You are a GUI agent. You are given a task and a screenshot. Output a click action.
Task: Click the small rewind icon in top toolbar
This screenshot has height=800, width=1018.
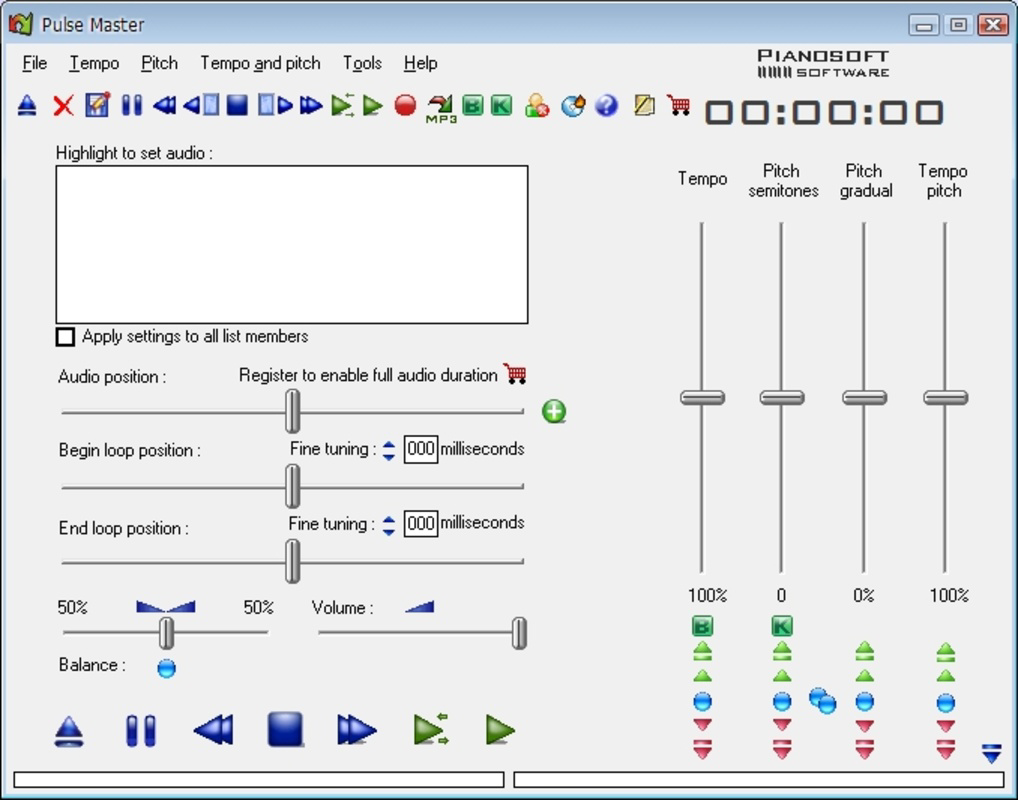[x=164, y=105]
